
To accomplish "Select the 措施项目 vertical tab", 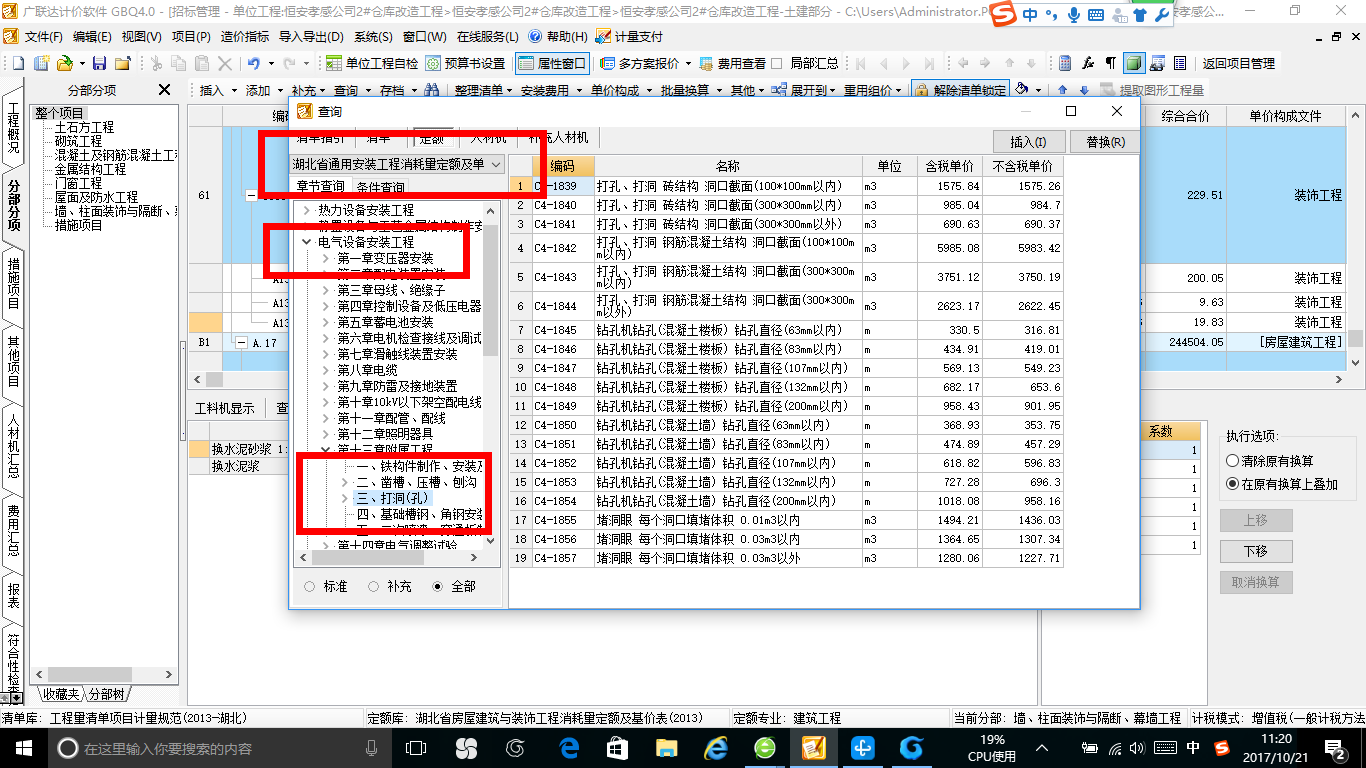I will [13, 283].
